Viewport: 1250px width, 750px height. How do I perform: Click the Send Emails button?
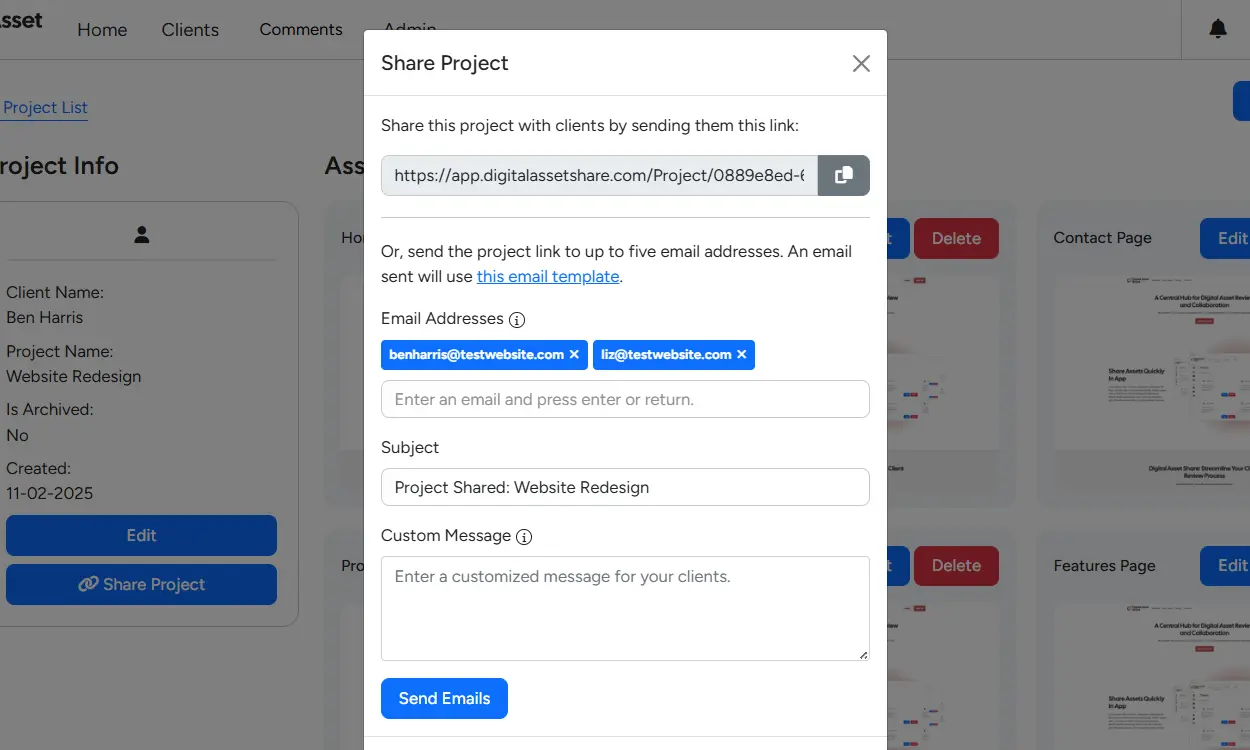(x=444, y=698)
